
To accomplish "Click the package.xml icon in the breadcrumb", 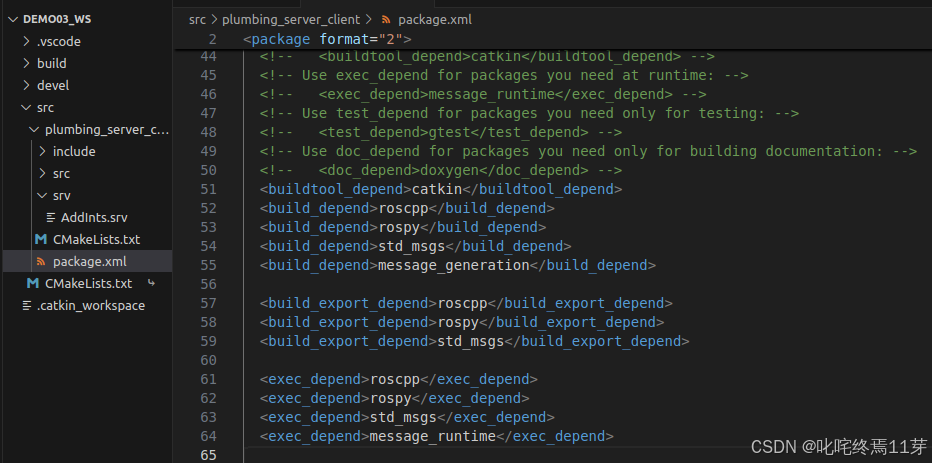I will click(x=386, y=20).
